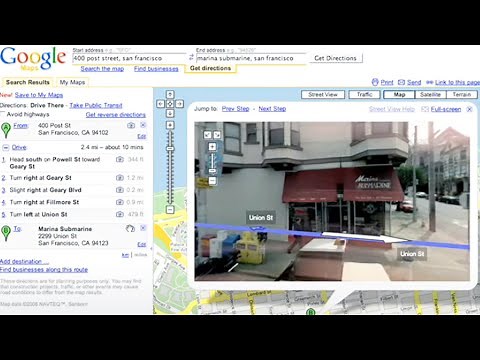Click the Start address input field
Image resolution: width=480 pixels, height=360 pixels.
pyautogui.click(x=129, y=58)
